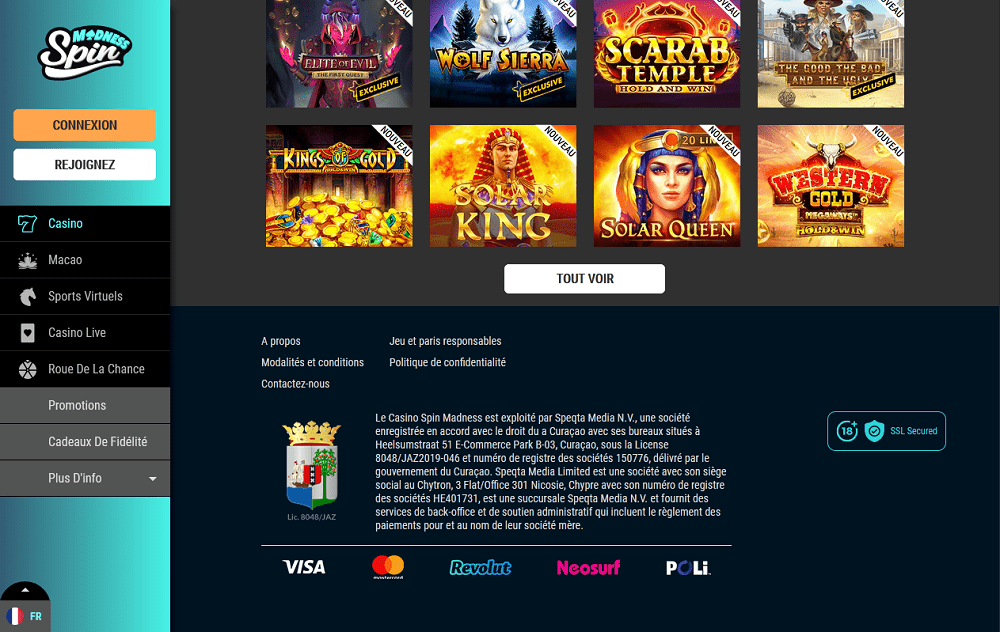The width and height of the screenshot is (1000, 632).
Task: Launch the Western Gold Megaways game
Action: [830, 186]
